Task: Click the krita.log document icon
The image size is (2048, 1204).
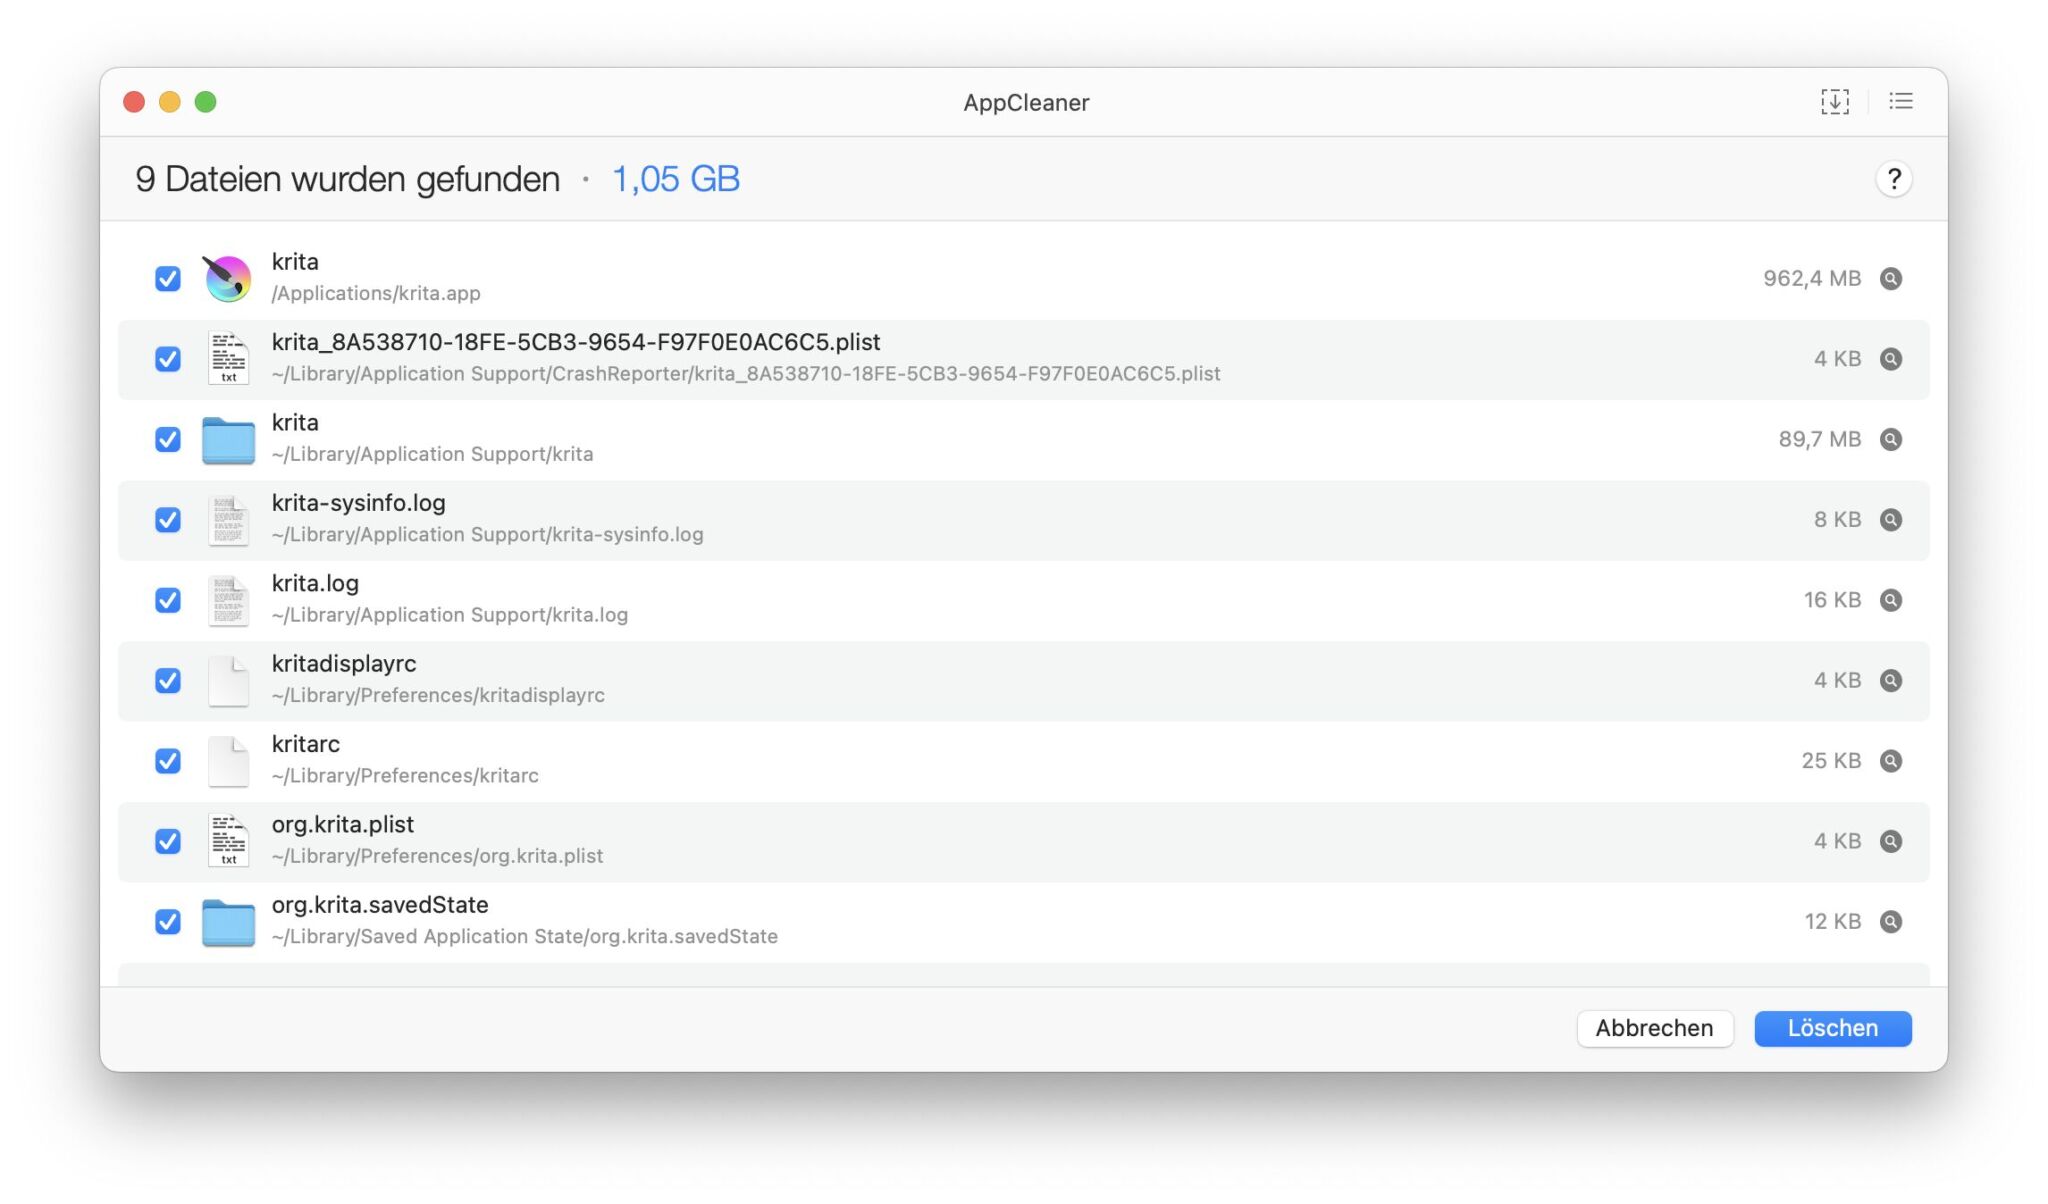Action: point(228,600)
